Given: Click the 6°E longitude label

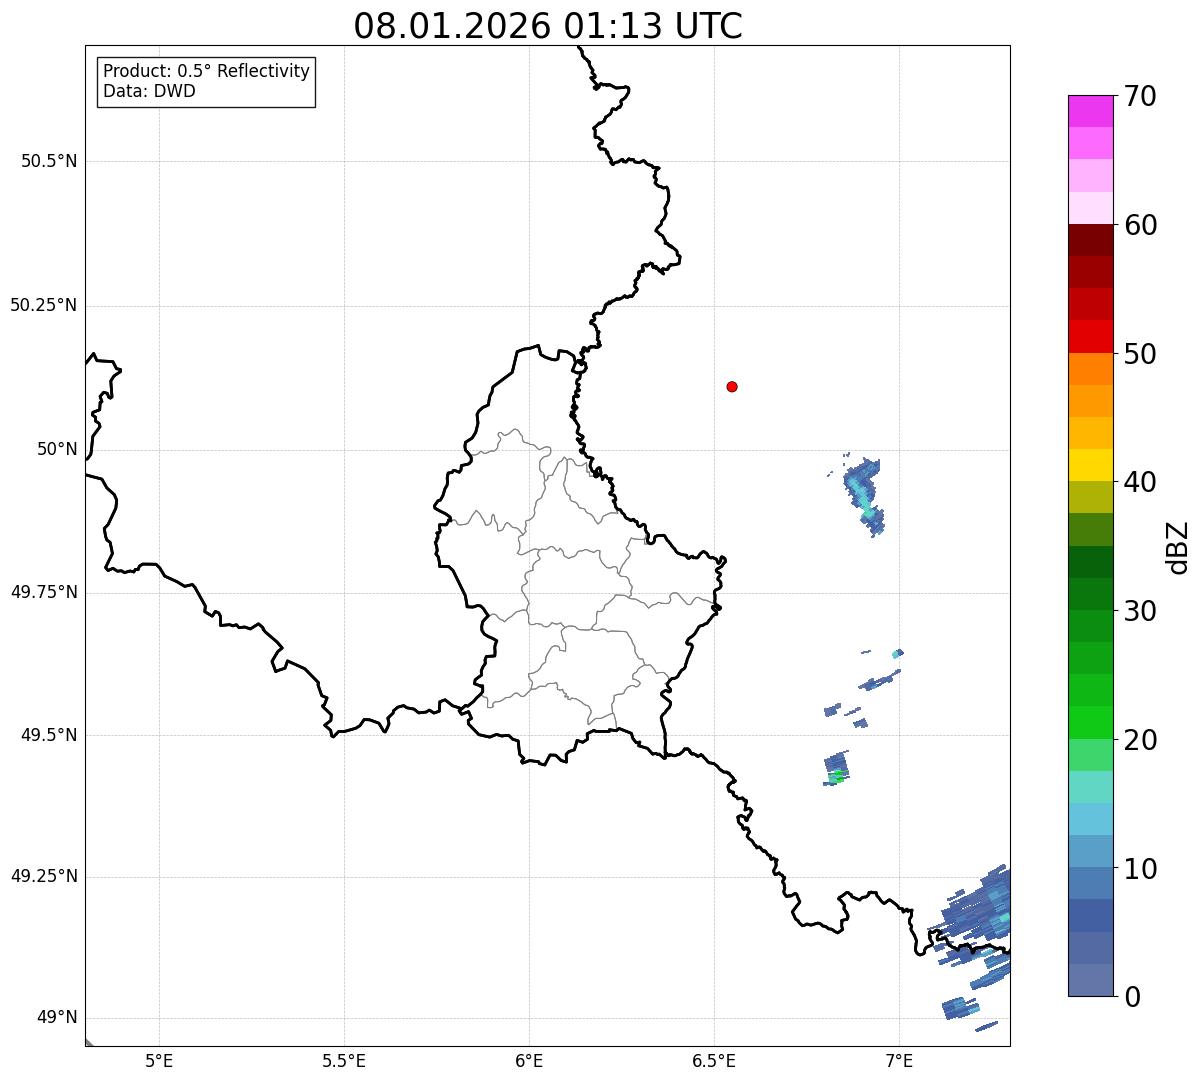Looking at the screenshot, I should pyautogui.click(x=529, y=1061).
